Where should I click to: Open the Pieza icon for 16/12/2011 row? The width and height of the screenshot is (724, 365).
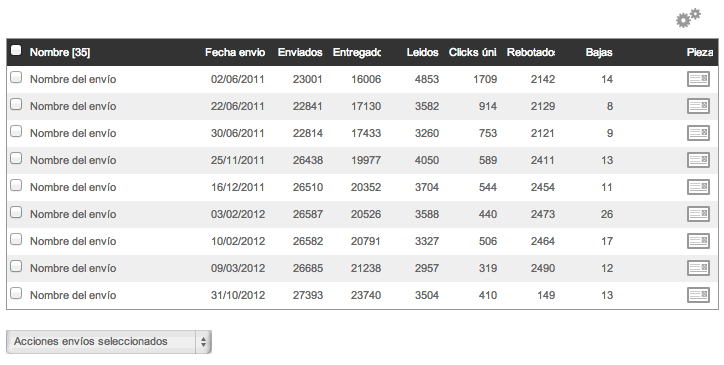pos(698,187)
